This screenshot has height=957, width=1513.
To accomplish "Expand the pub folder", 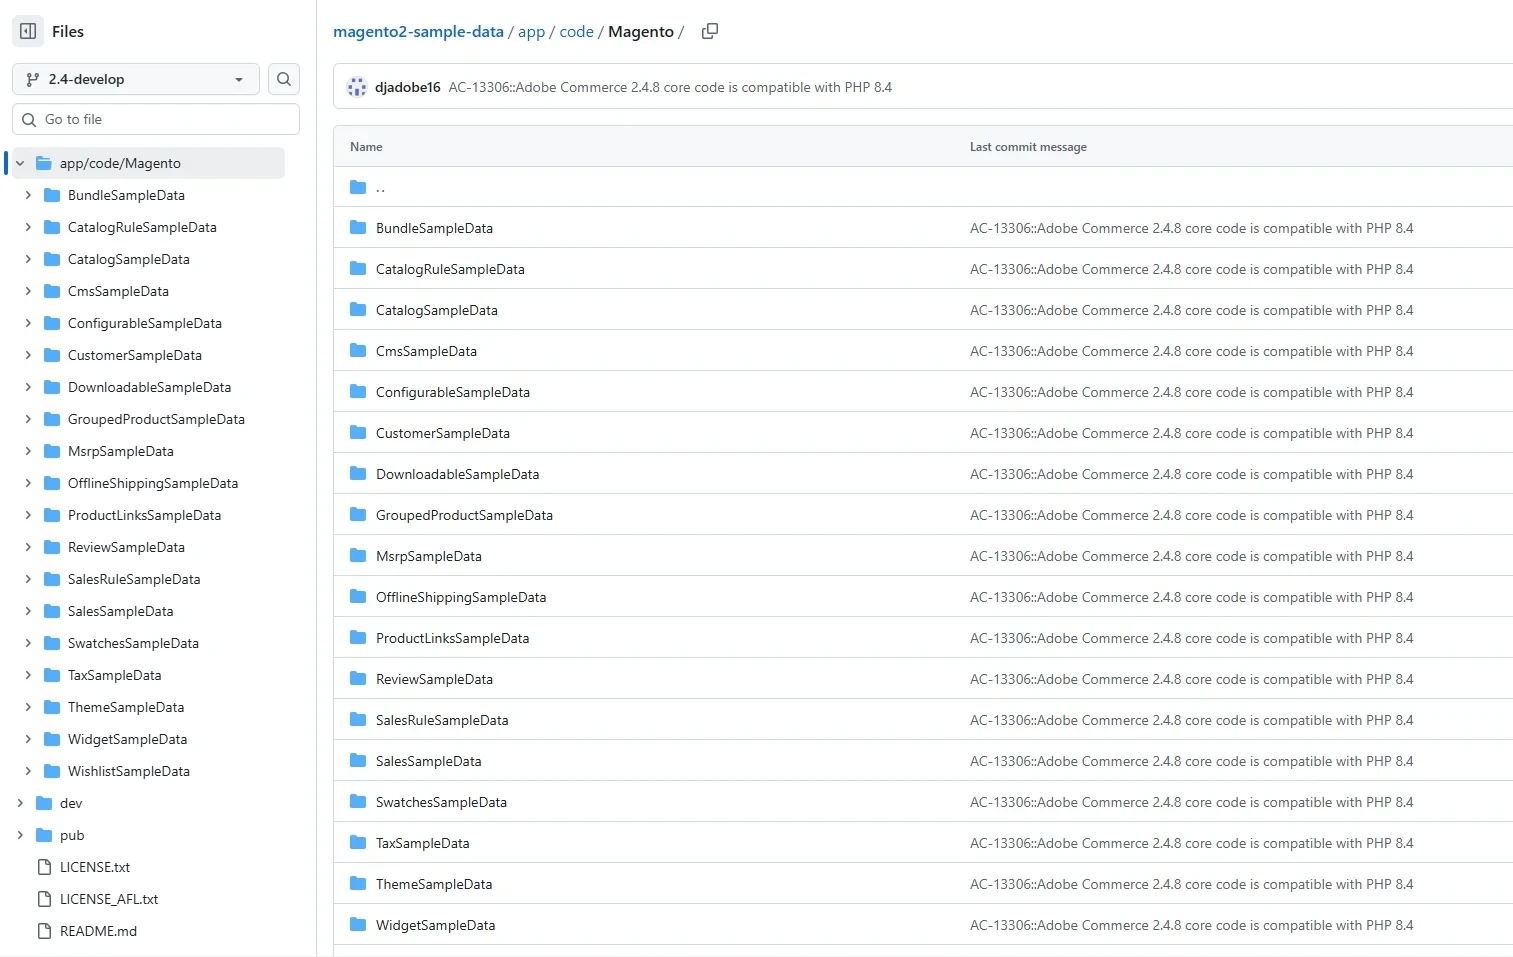I will (x=20, y=835).
